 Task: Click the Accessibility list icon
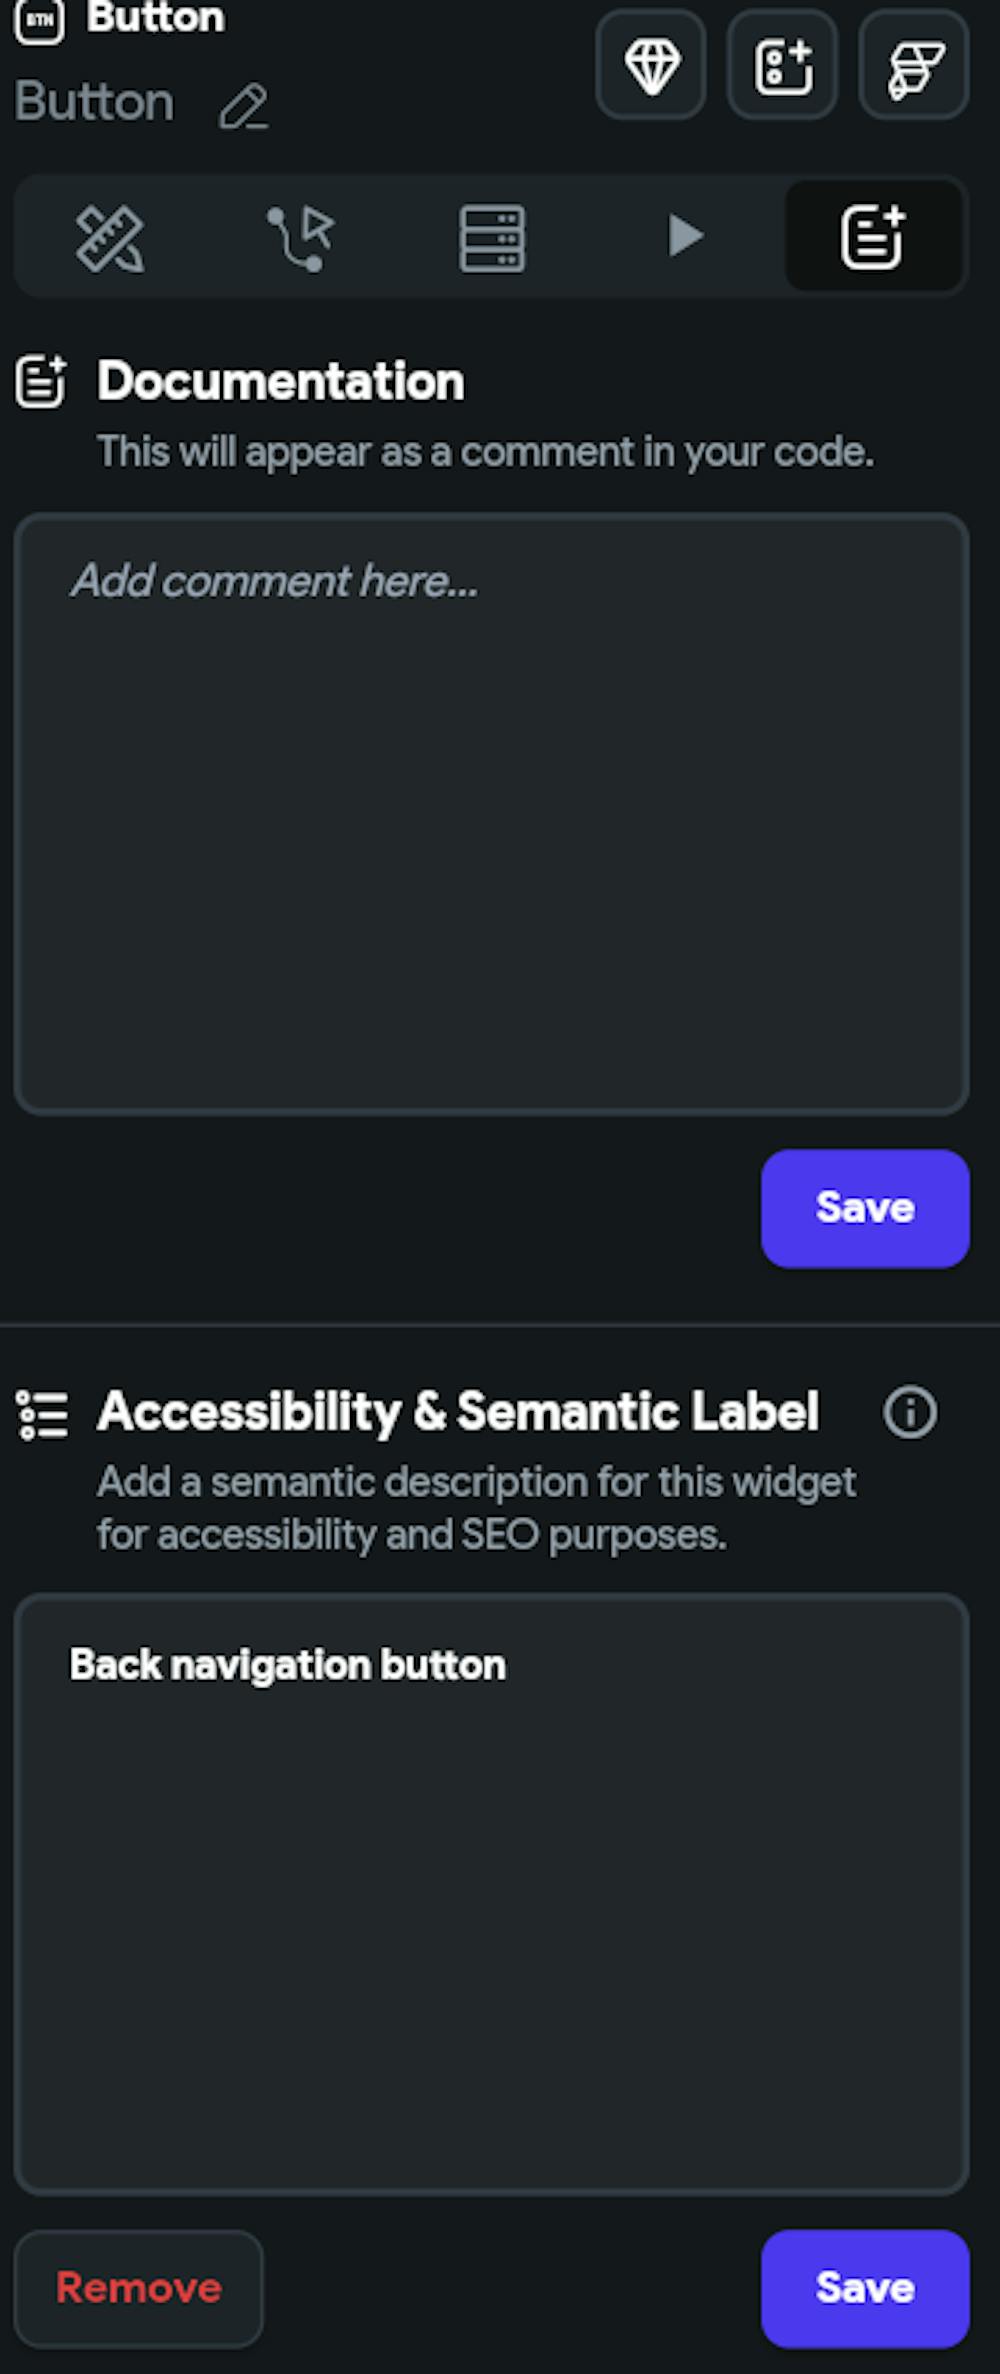[x=40, y=1412]
